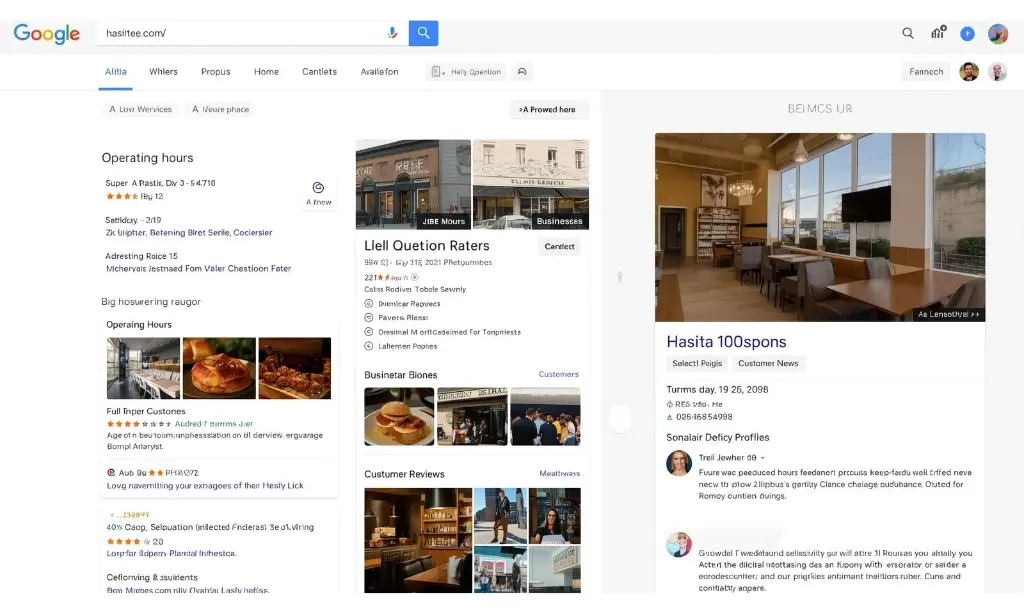Click the Google logo
This screenshot has width=1024, height=614.
pos(46,33)
